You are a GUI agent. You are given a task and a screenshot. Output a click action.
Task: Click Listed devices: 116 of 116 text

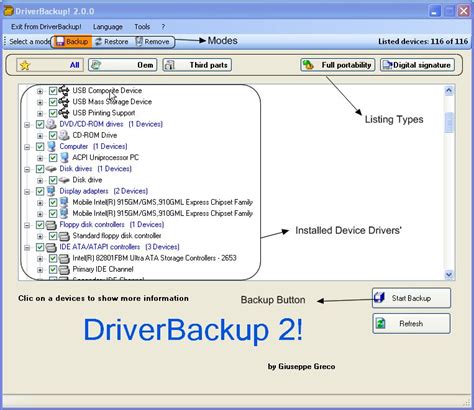pyautogui.click(x=423, y=42)
